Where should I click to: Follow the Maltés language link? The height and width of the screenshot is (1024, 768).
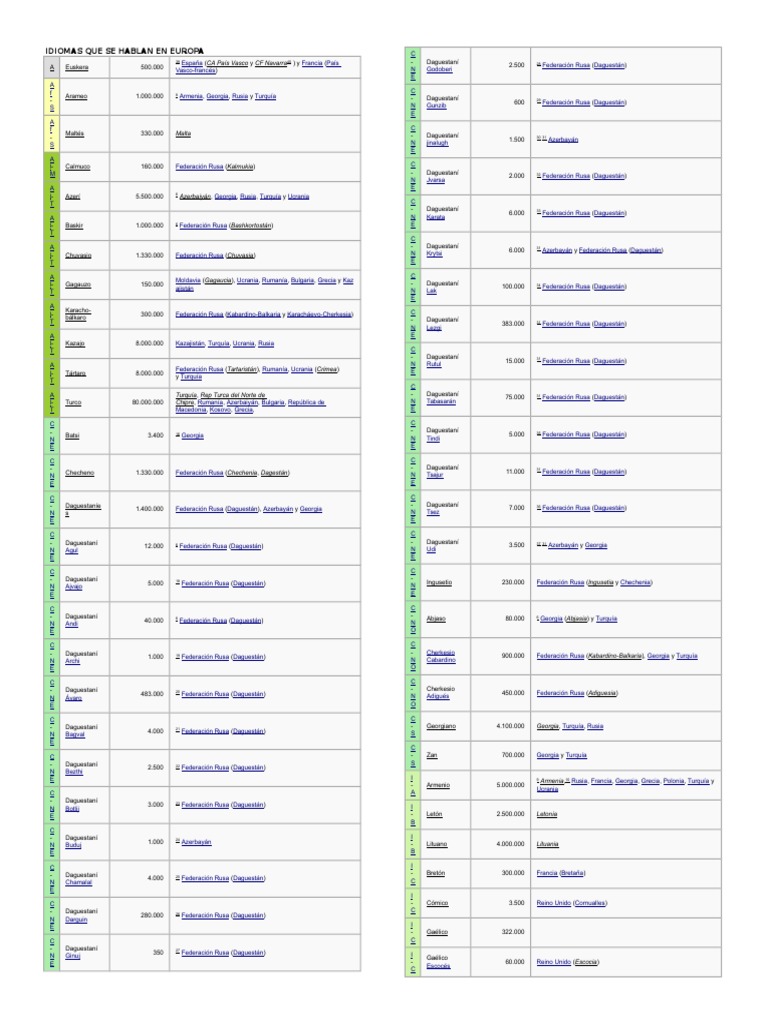74,134
